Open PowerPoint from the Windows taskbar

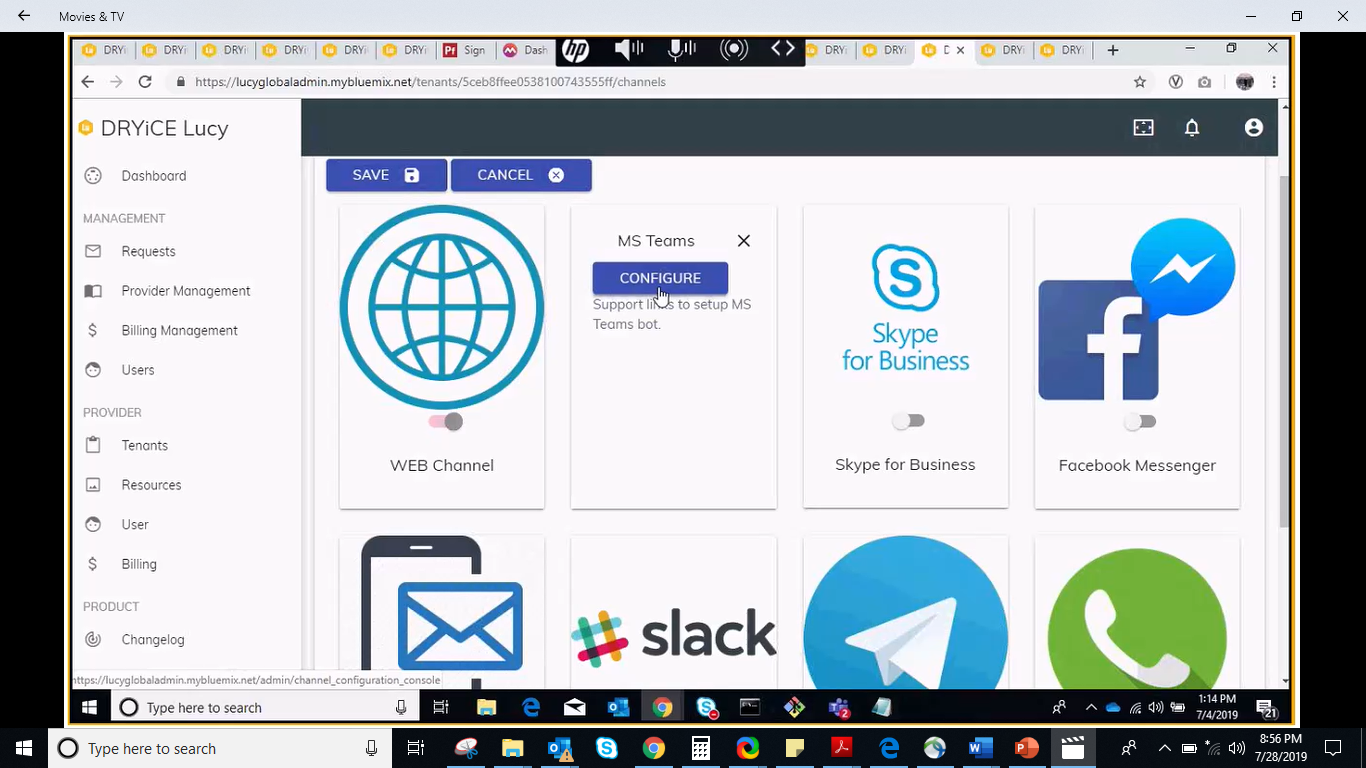tap(1027, 748)
